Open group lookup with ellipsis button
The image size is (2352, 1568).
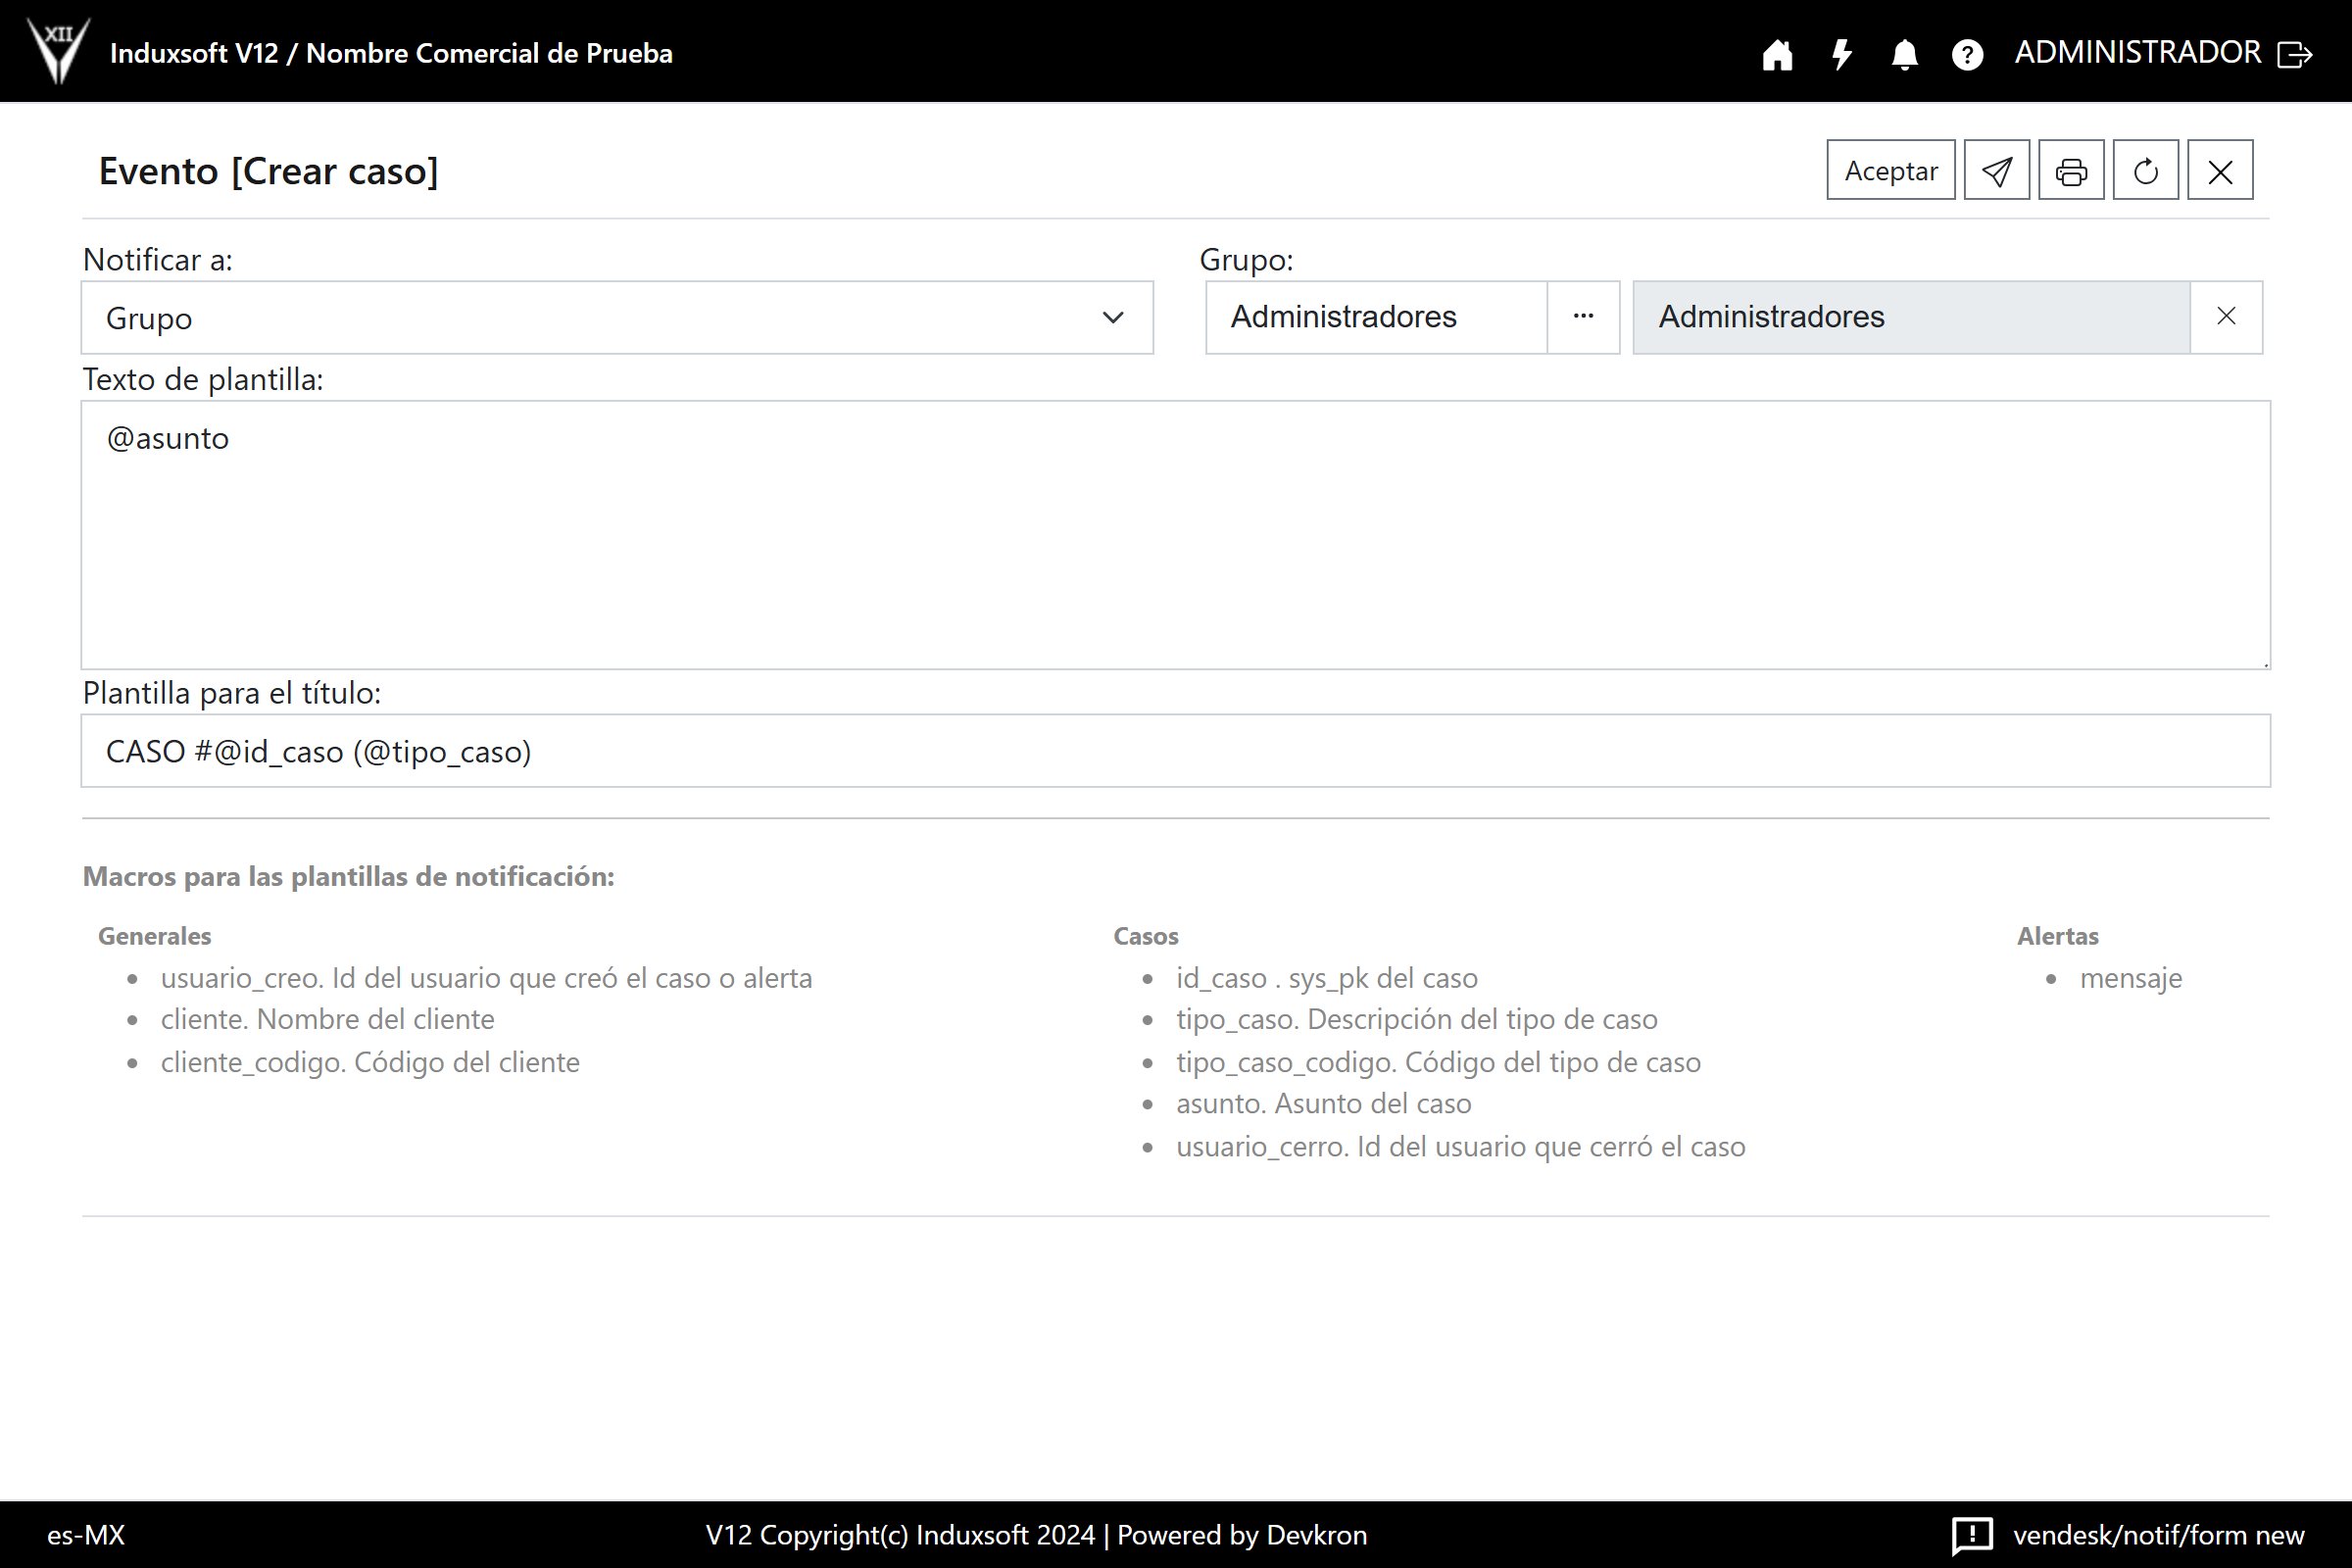pos(1582,317)
